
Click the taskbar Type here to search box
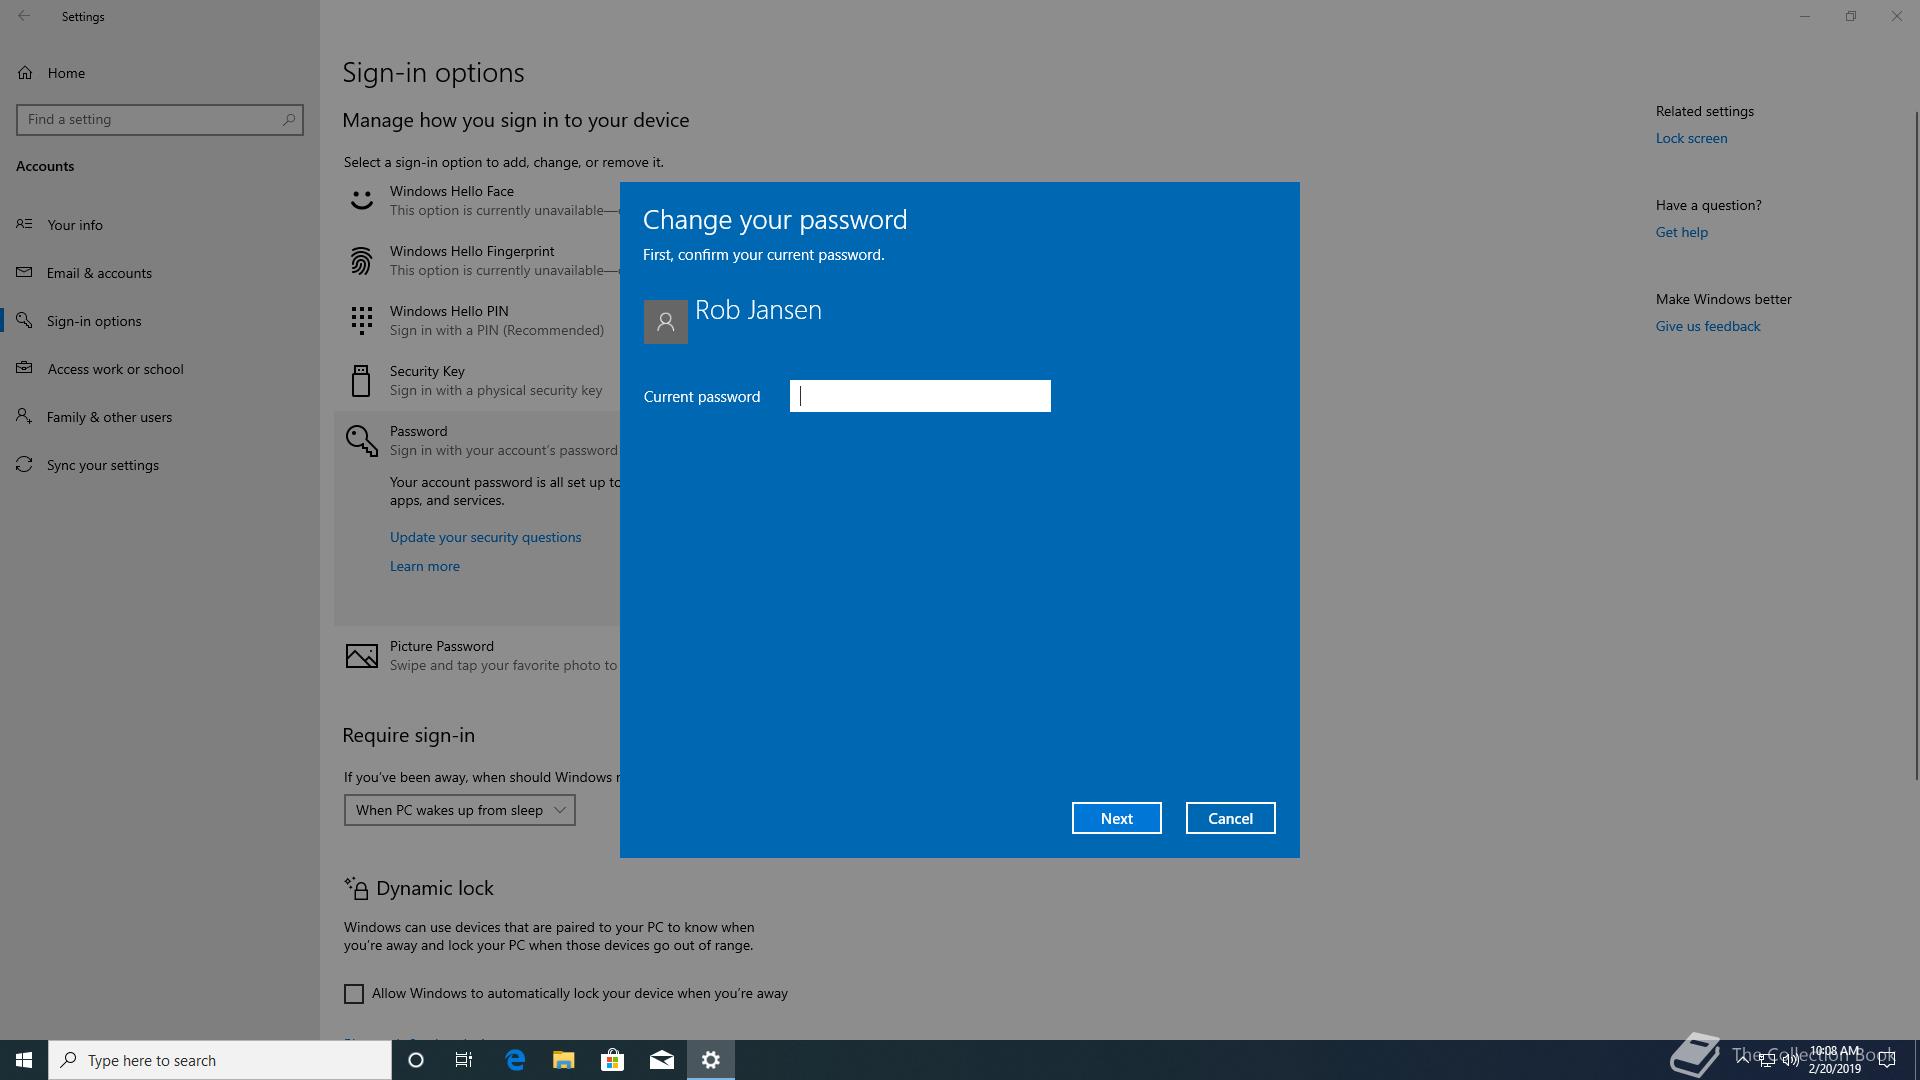pos(220,1060)
